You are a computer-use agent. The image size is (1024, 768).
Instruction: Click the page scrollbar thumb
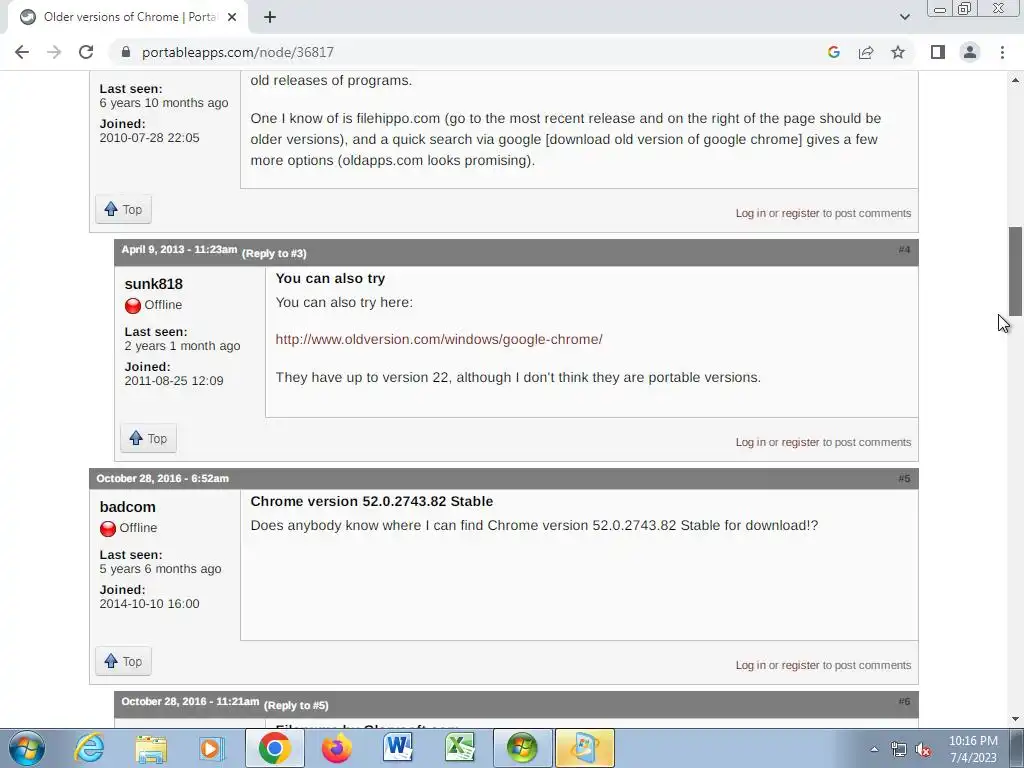pos(1016,272)
